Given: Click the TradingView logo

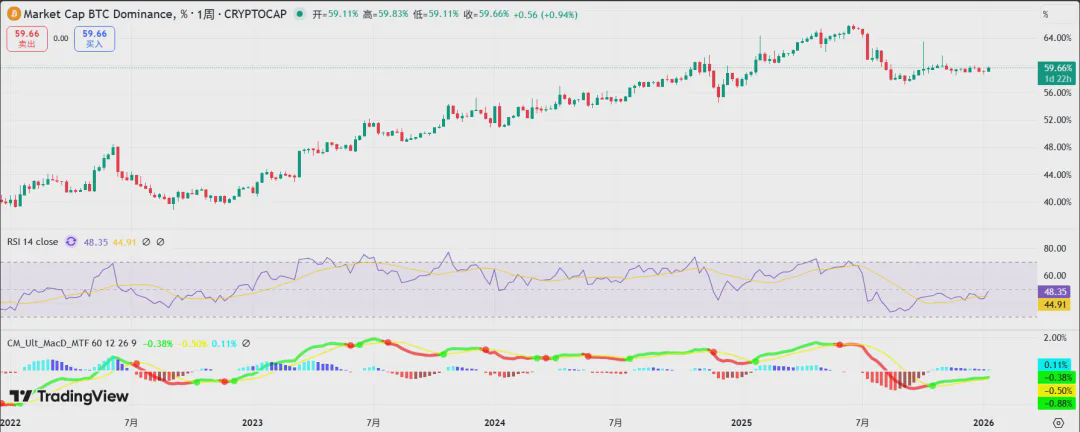Looking at the screenshot, I should point(69,397).
